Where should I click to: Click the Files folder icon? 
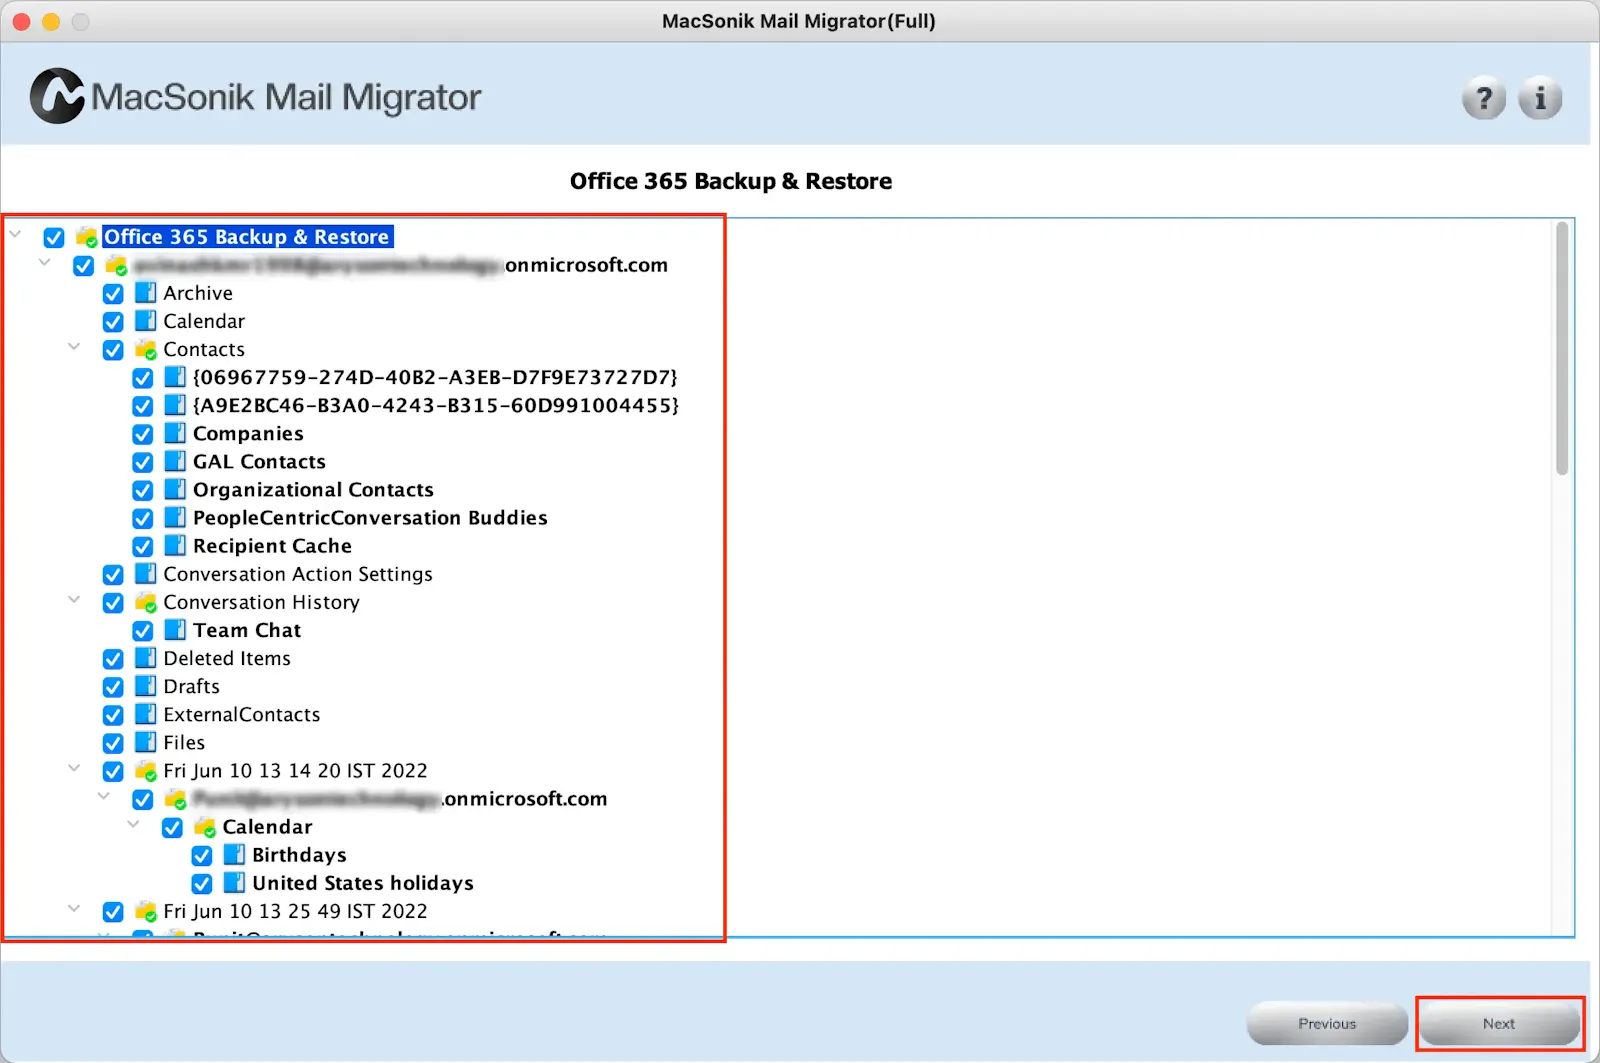pos(146,742)
